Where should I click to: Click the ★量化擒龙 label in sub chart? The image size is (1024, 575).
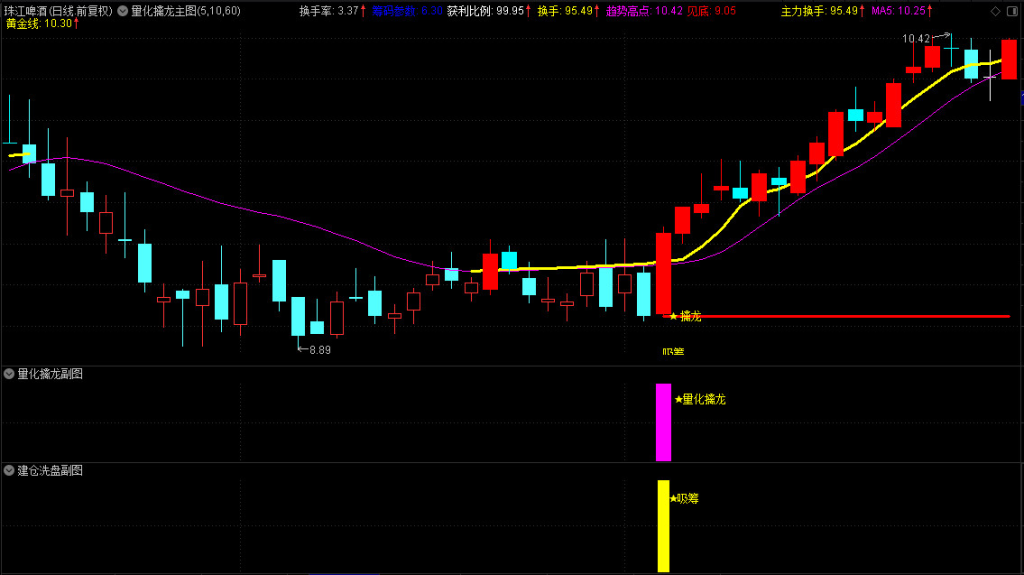pyautogui.click(x=700, y=399)
